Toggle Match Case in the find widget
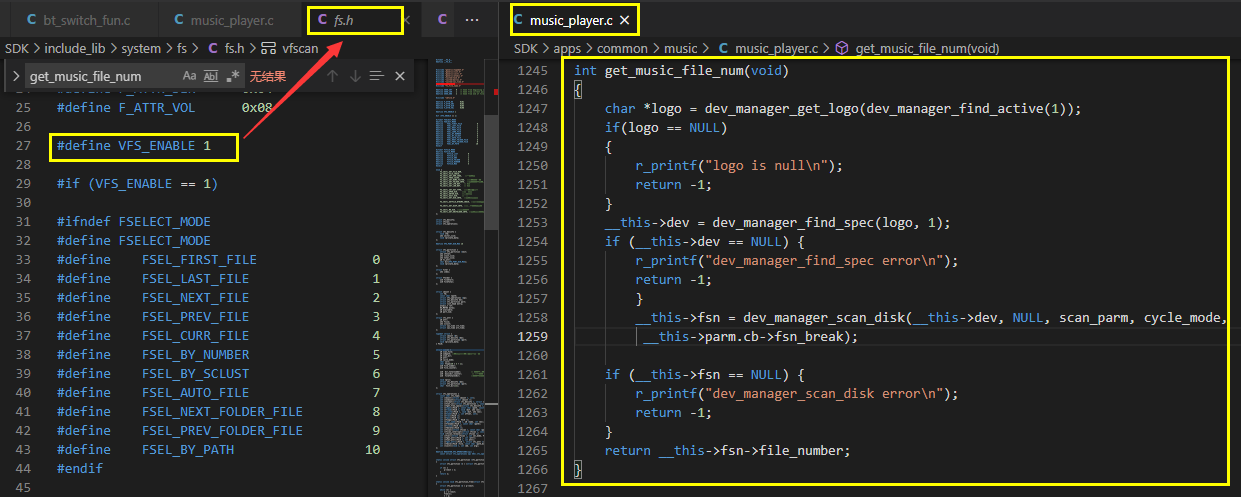Viewport: 1241px width, 497px height. click(190, 76)
